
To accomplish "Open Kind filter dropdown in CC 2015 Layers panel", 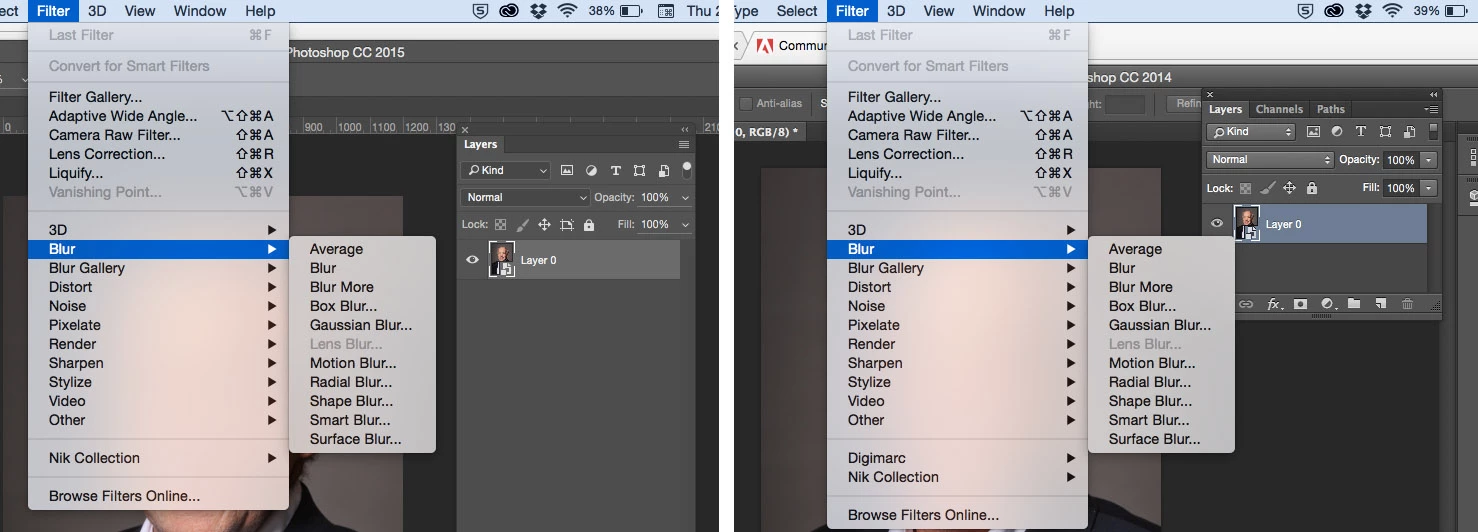I will [505, 171].
